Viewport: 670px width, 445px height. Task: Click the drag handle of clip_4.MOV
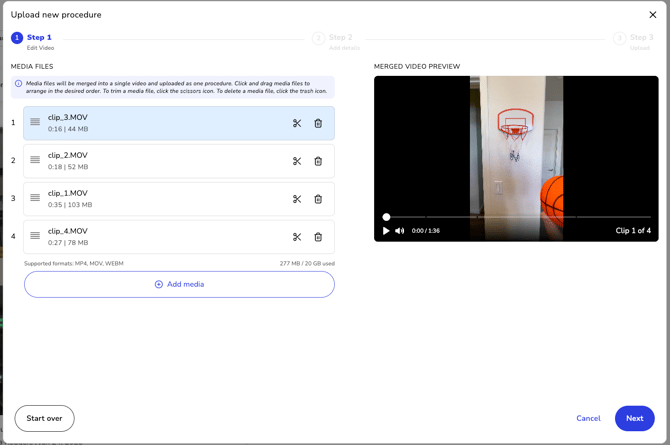(35, 236)
